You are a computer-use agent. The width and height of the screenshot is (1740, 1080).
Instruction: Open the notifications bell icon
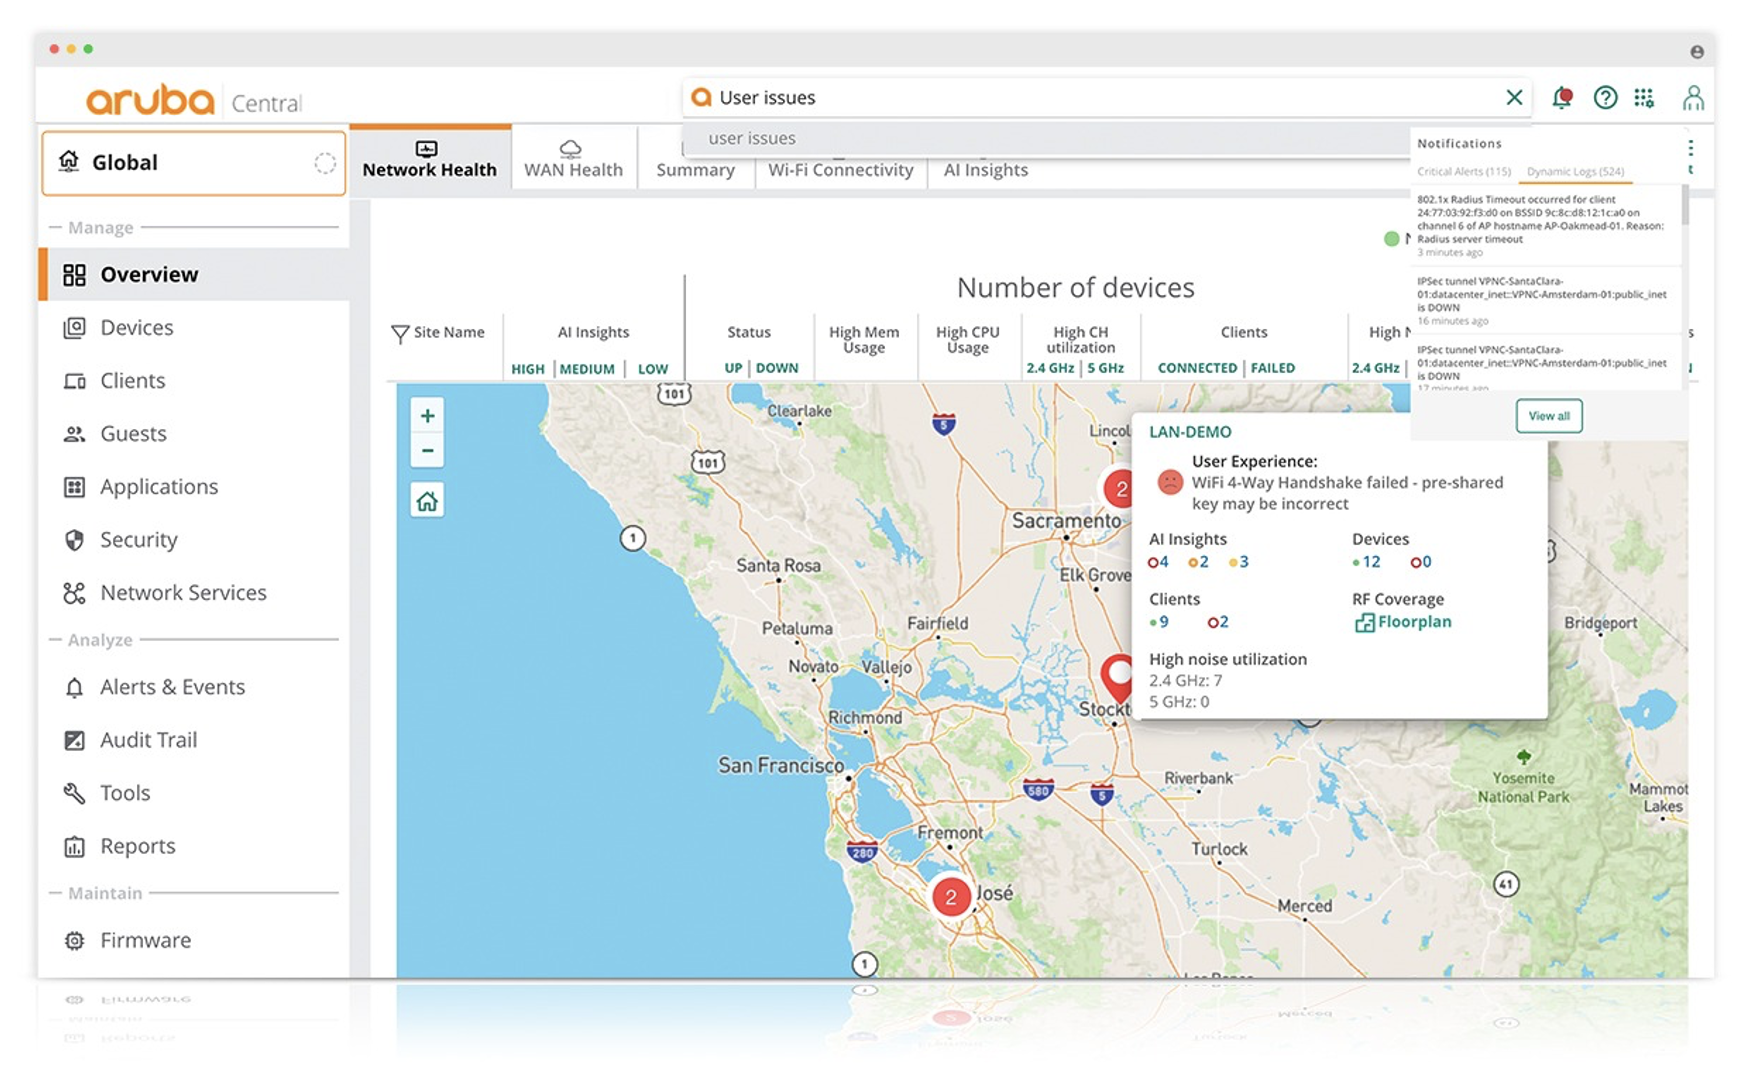tap(1561, 97)
